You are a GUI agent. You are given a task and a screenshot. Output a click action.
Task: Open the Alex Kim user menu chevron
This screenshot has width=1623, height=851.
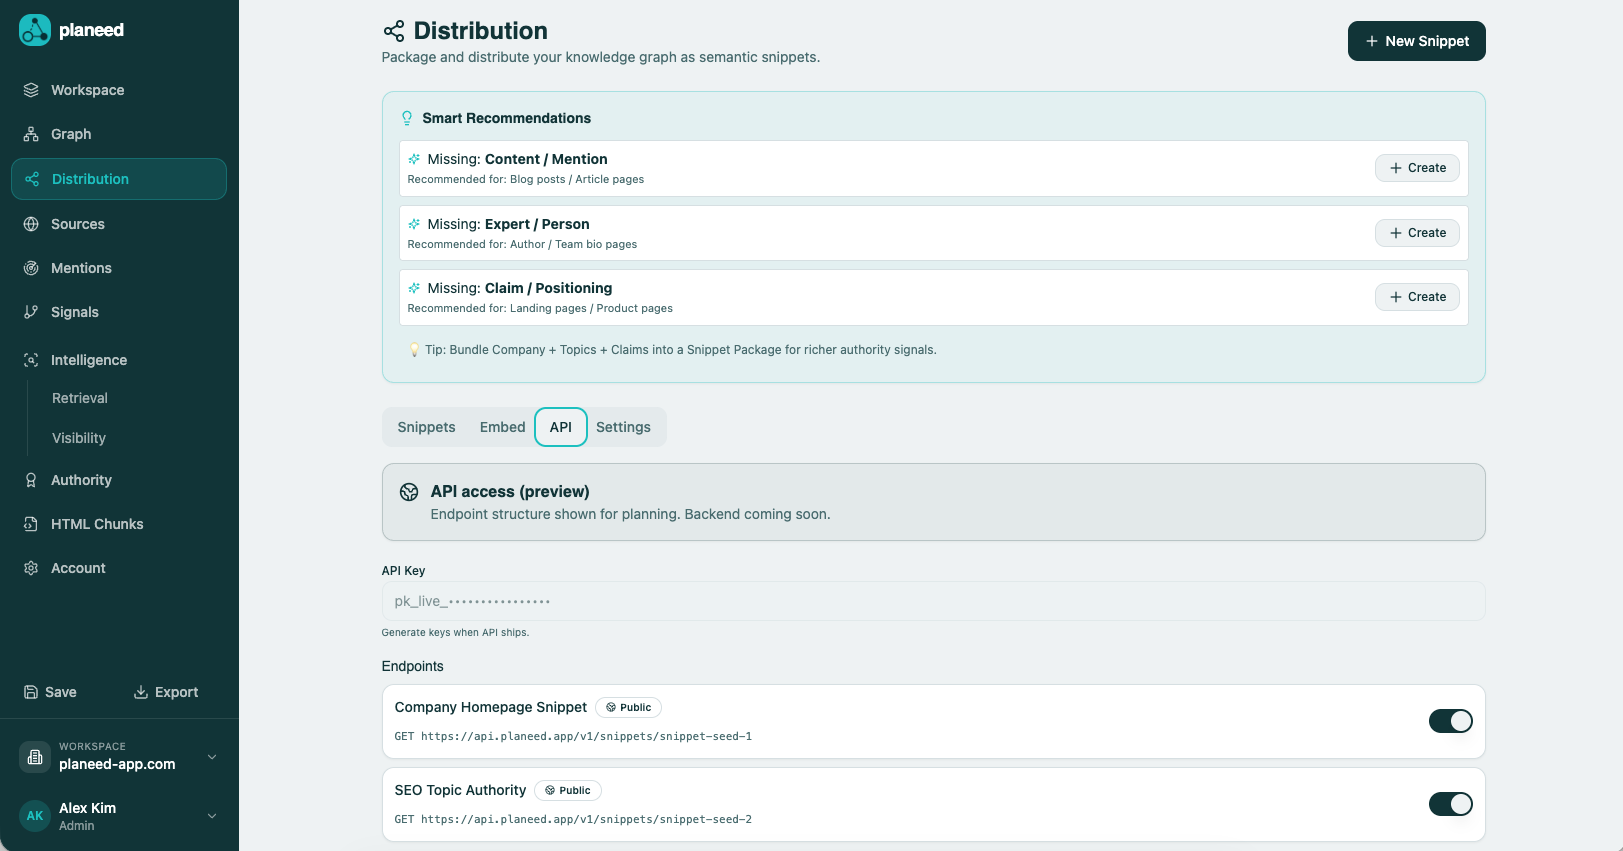(x=212, y=816)
